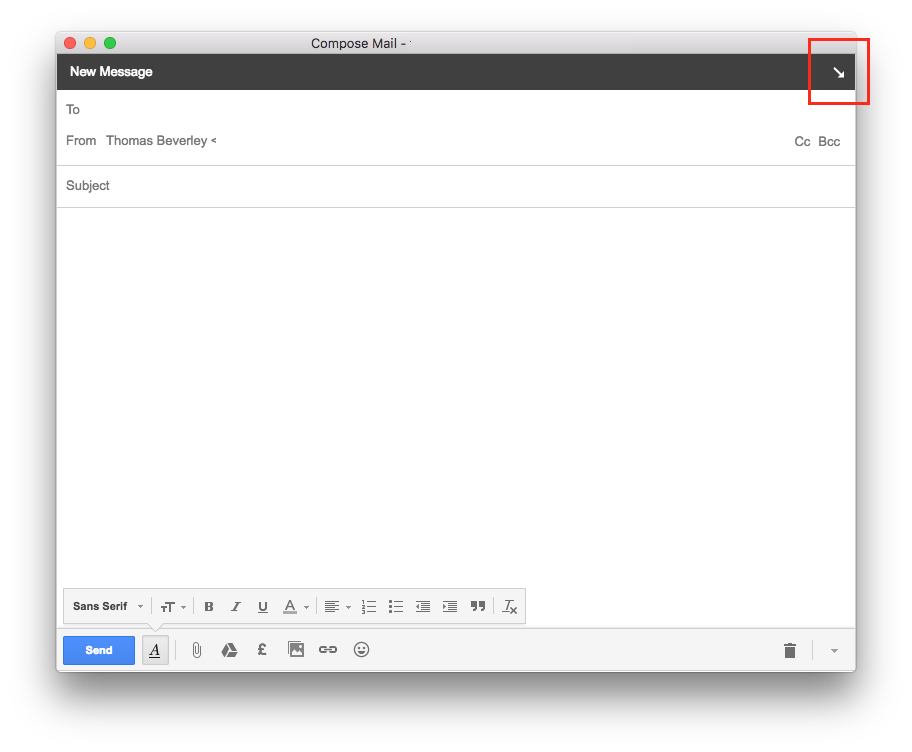Toggle italic formatting
Image resolution: width=912 pixels, height=752 pixels.
click(x=236, y=606)
